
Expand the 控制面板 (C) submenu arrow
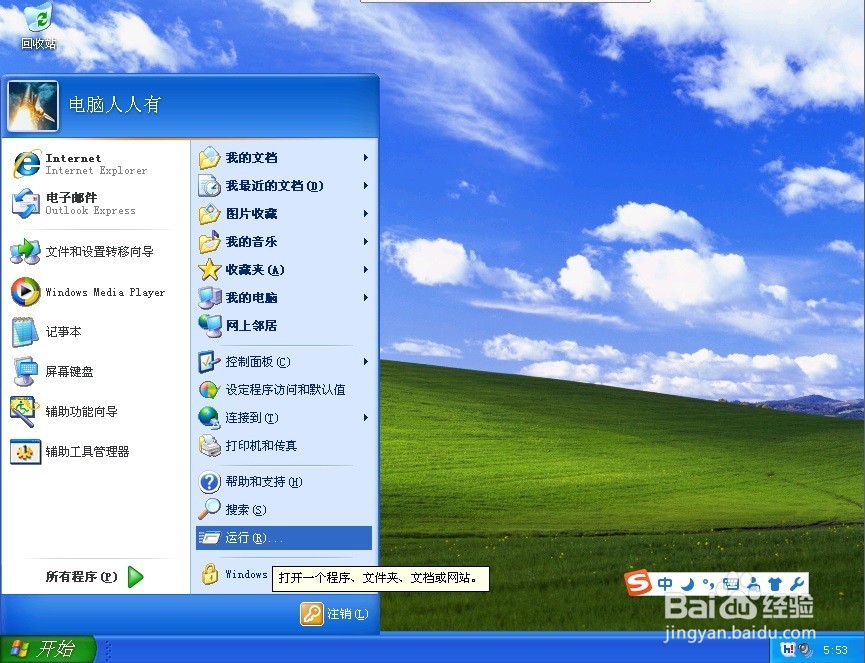365,362
